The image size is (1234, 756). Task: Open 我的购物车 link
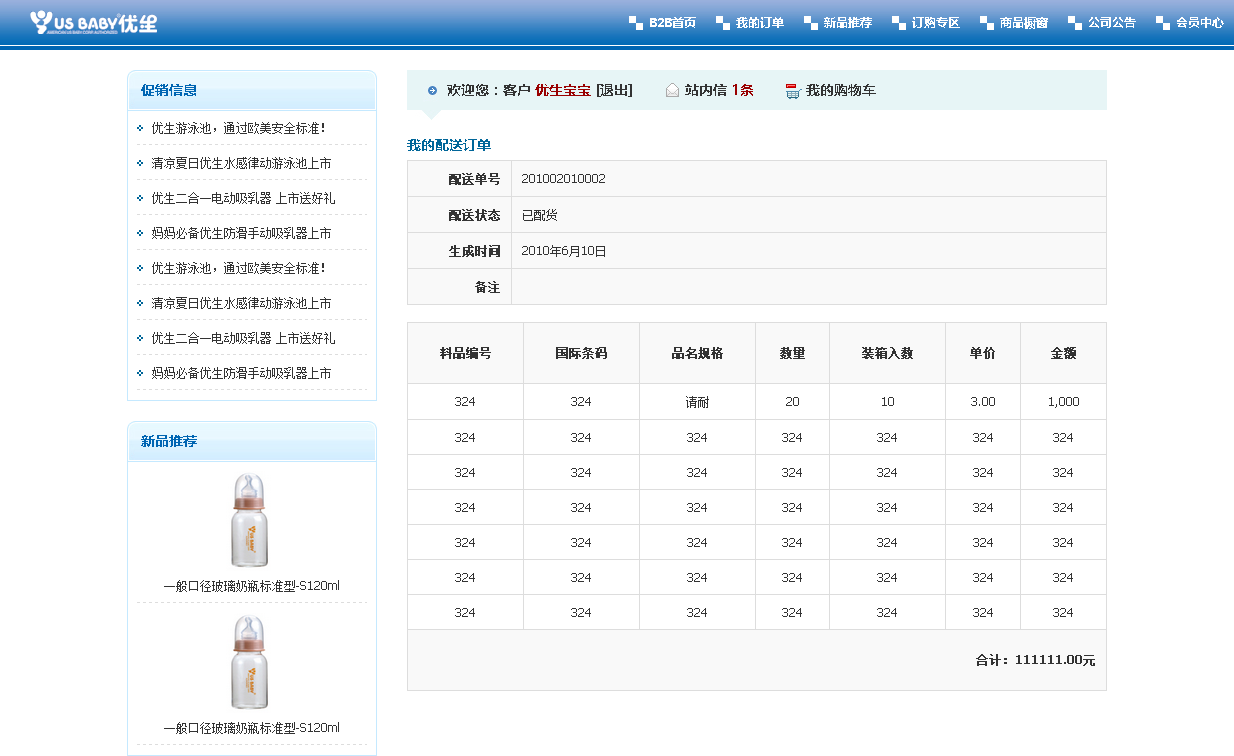point(840,91)
